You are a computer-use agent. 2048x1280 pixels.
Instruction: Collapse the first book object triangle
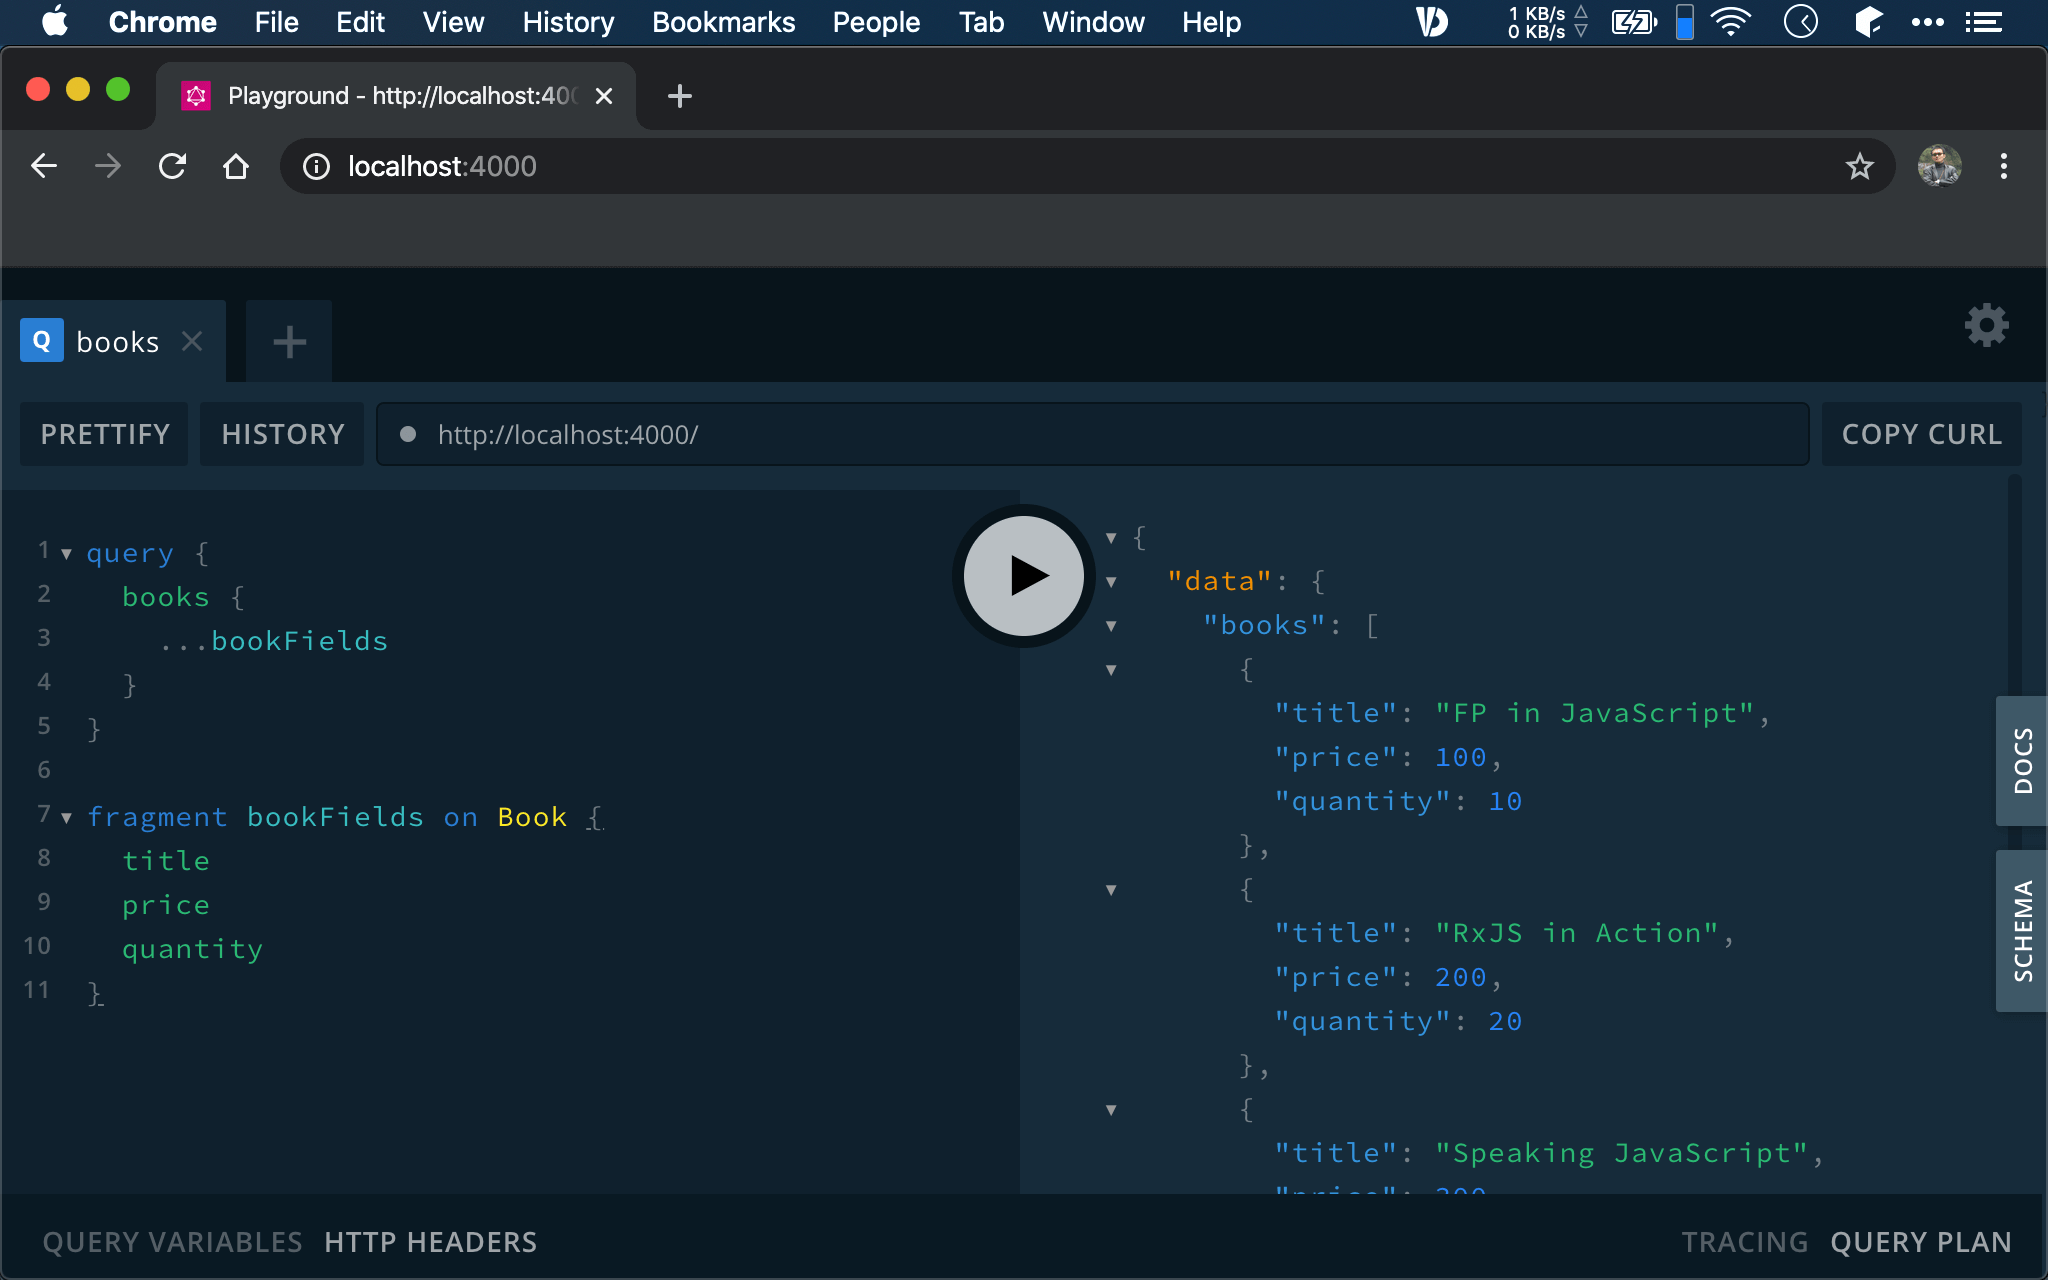(x=1112, y=668)
